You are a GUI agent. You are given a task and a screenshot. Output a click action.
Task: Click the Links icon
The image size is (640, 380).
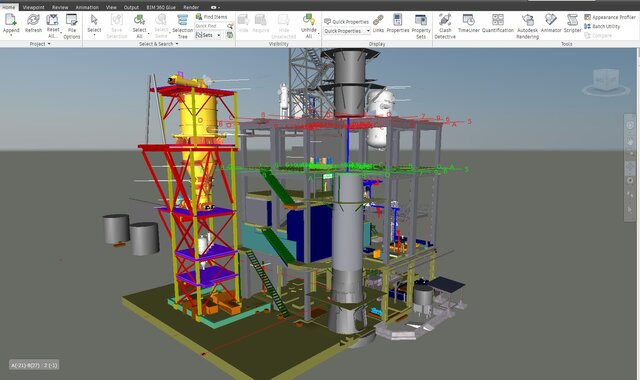[x=378, y=20]
